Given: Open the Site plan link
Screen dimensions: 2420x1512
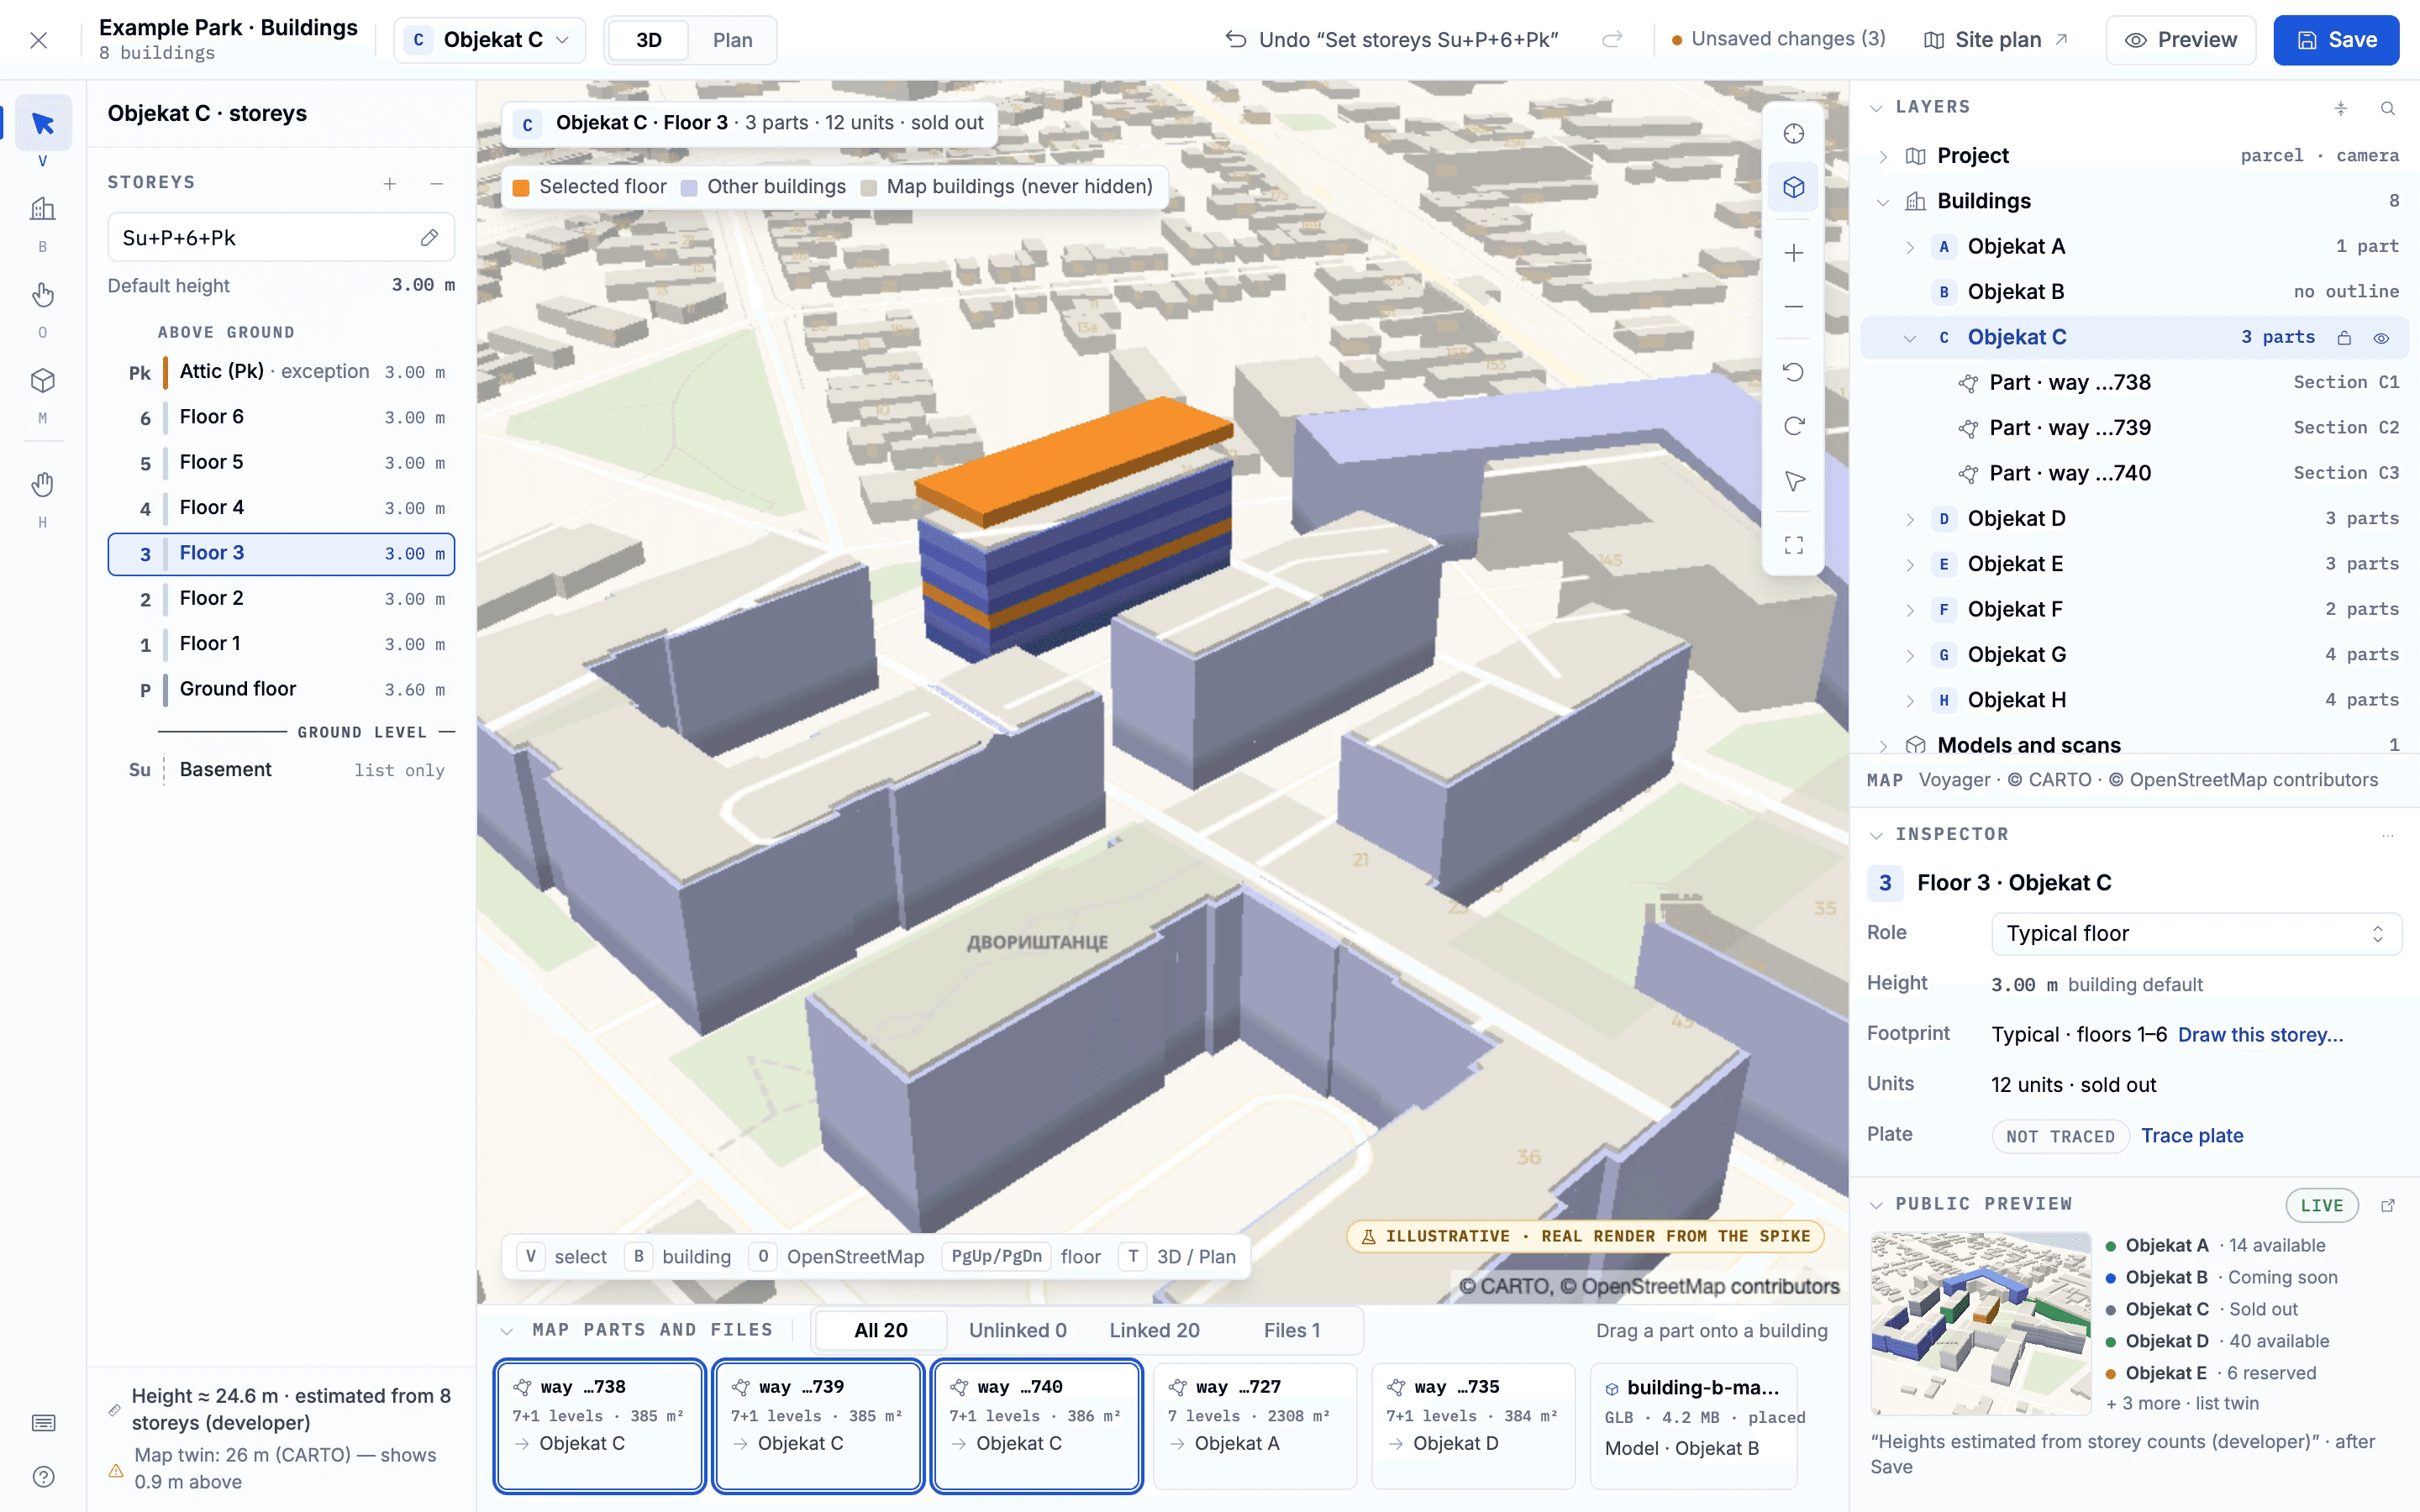Looking at the screenshot, I should (1995, 40).
